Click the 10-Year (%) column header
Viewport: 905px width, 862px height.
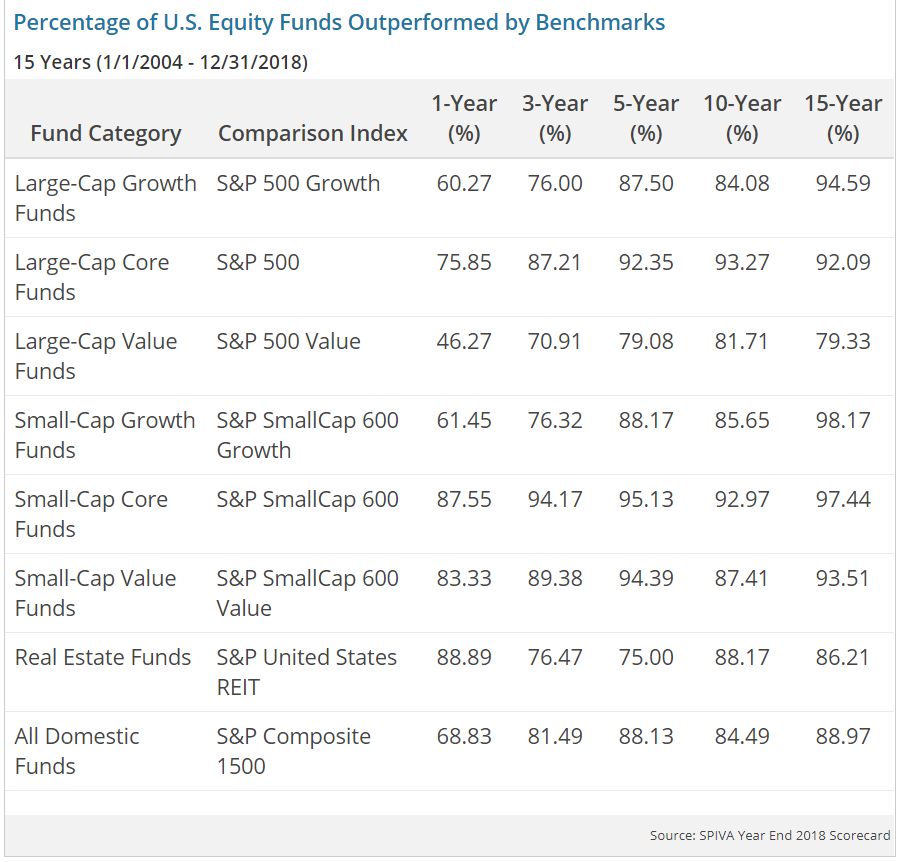click(x=742, y=118)
